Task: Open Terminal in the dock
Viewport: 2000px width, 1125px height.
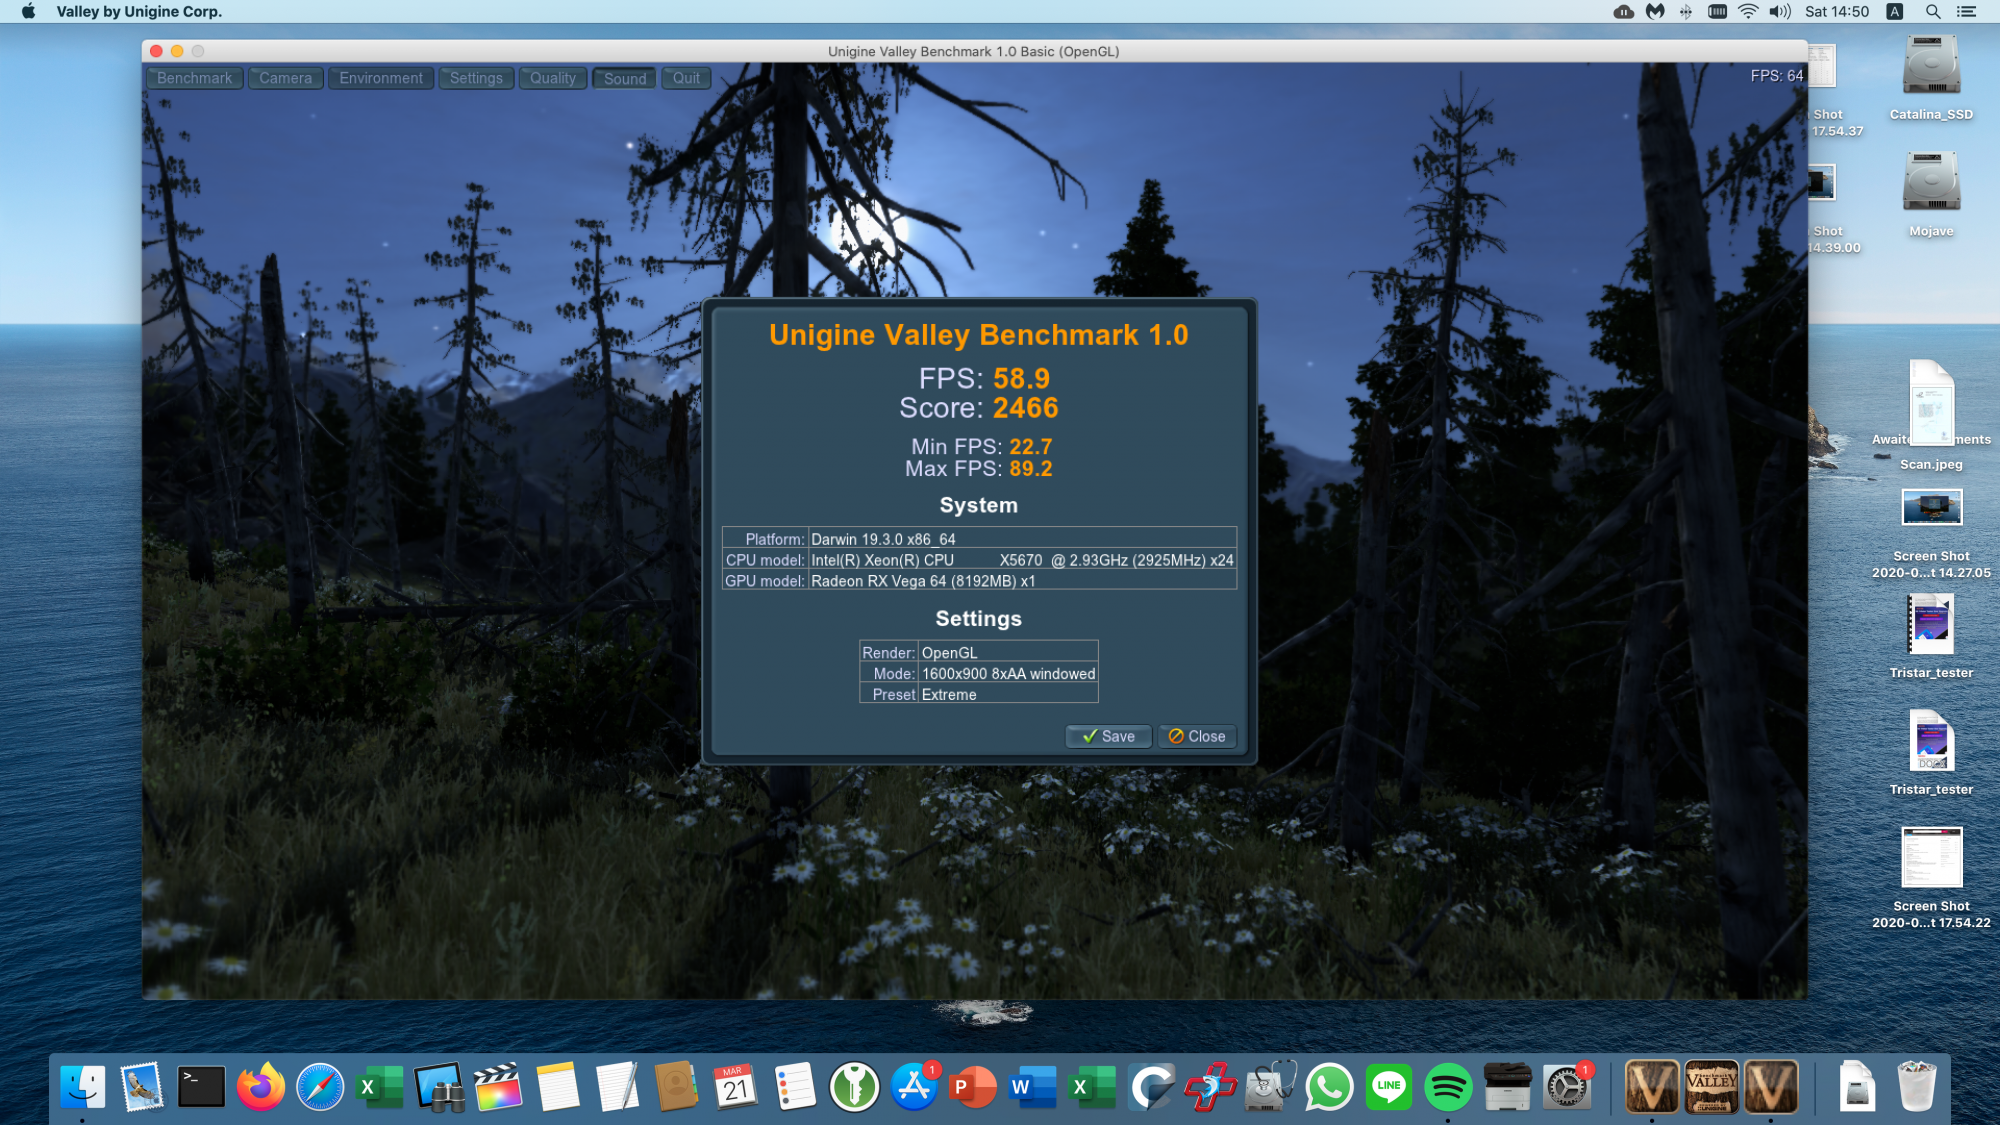Action: click(x=201, y=1087)
